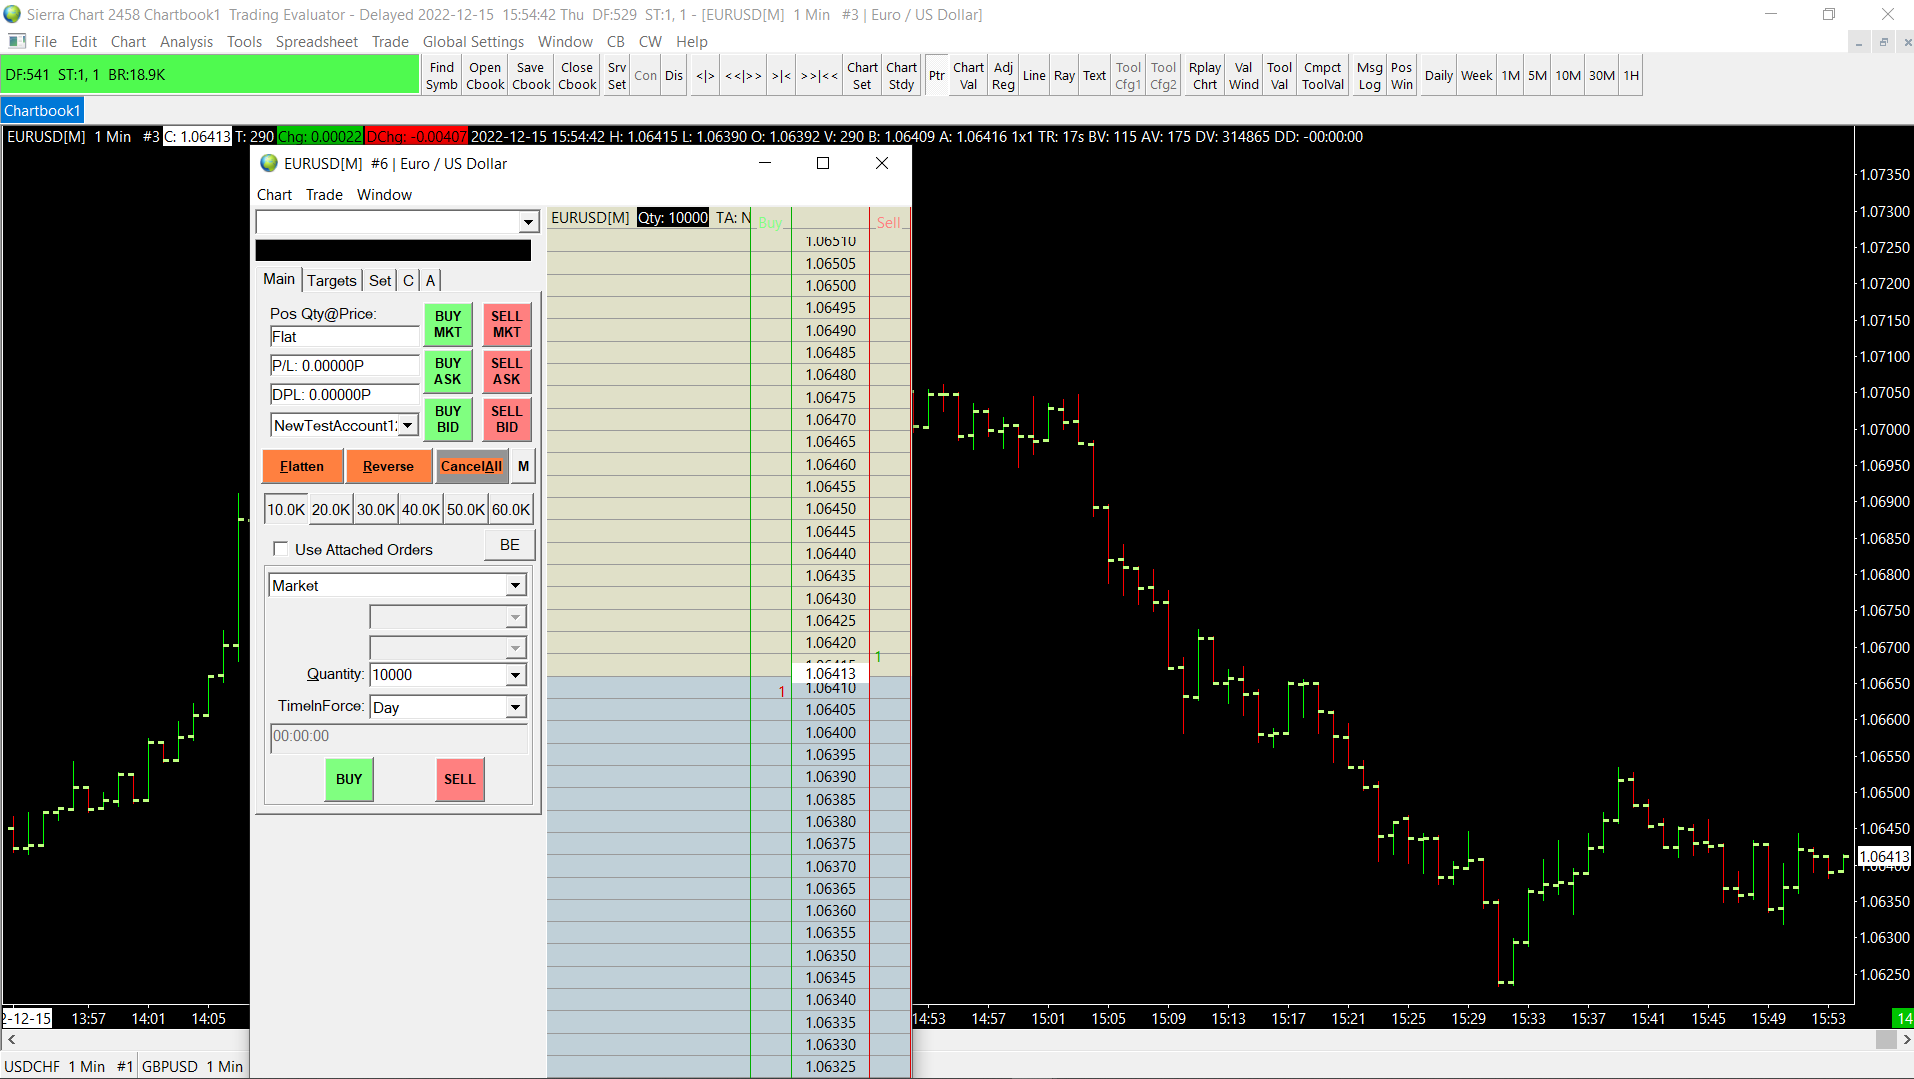
Task: Select Adjust Regions tool
Action: [1003, 76]
